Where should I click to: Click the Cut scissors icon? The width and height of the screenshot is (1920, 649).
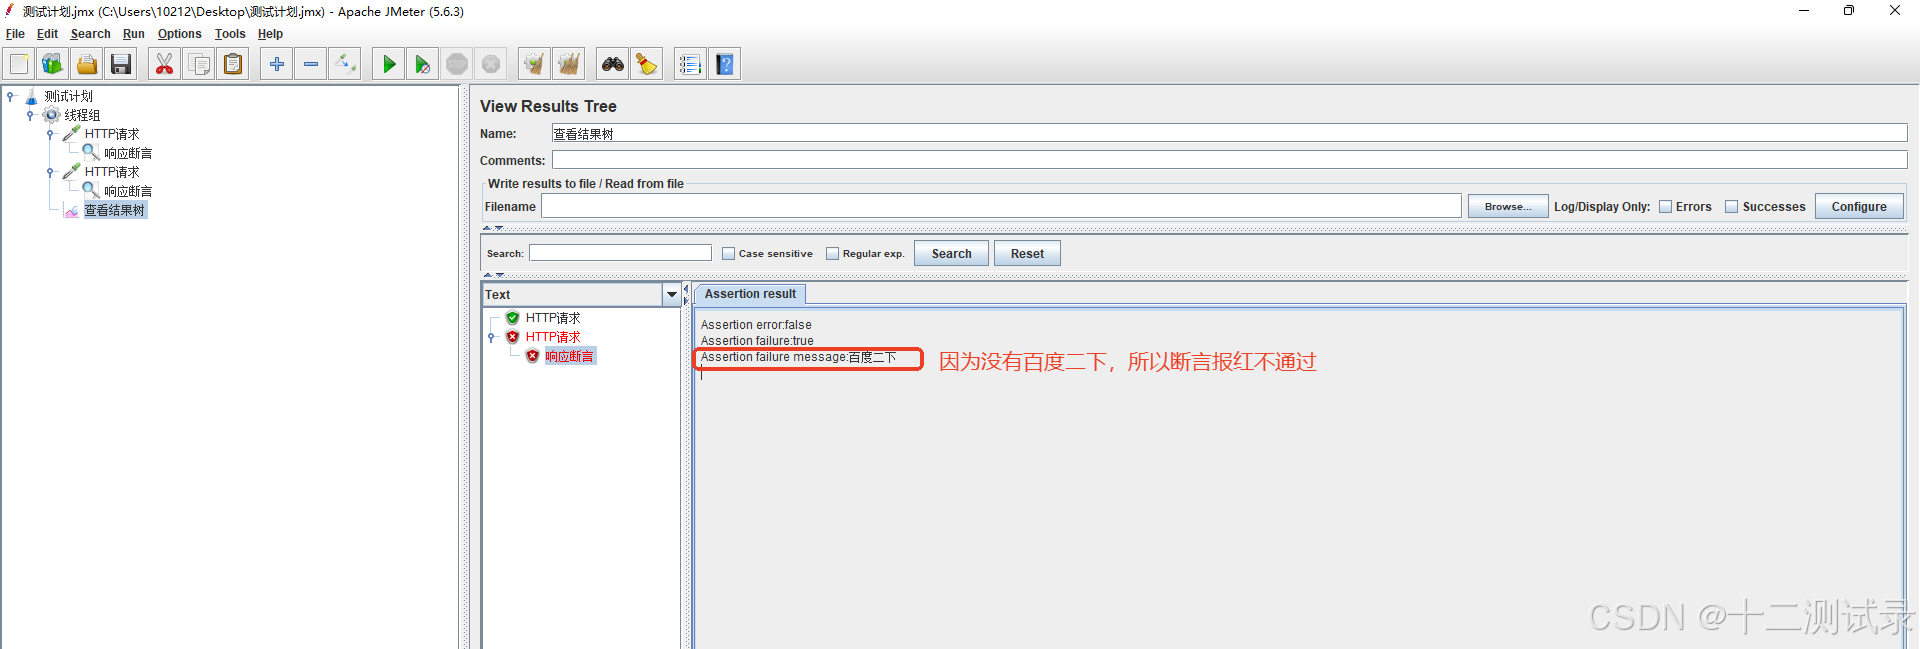coord(164,64)
